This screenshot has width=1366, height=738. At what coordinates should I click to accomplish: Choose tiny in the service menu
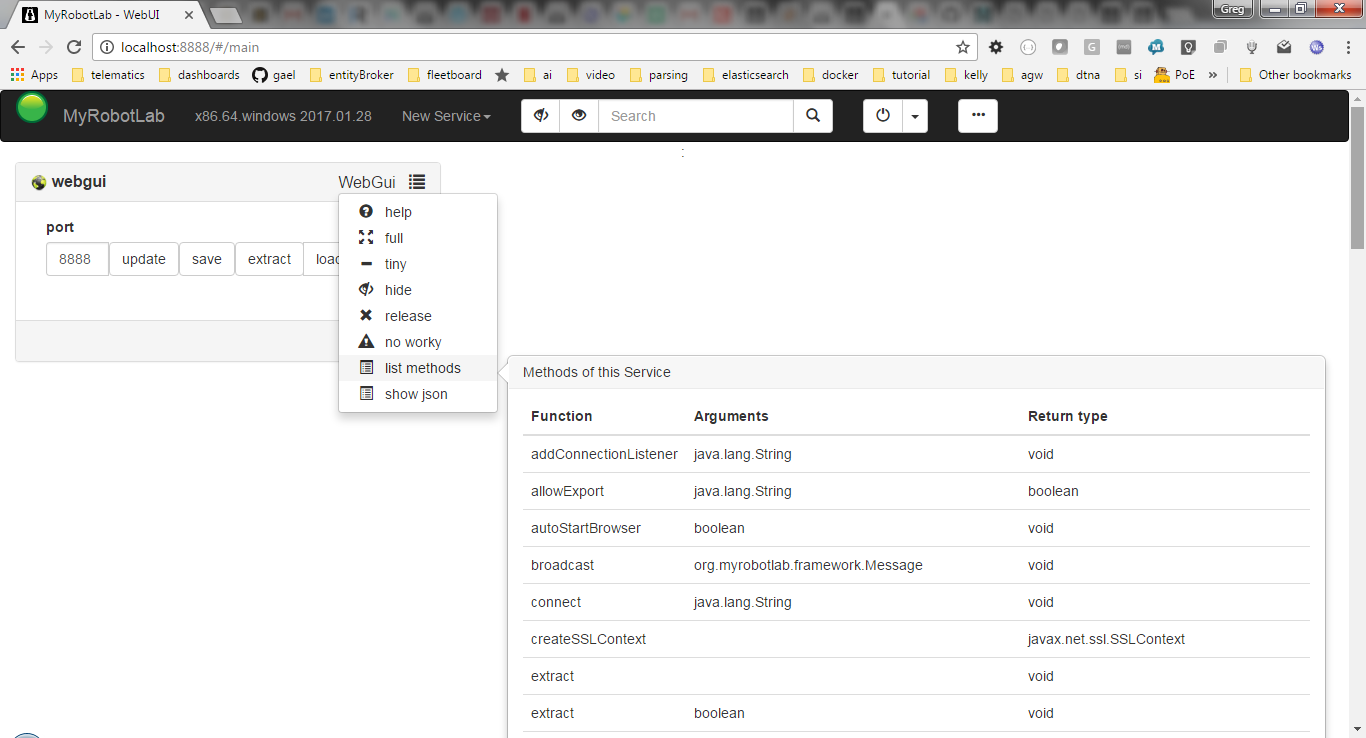point(418,264)
